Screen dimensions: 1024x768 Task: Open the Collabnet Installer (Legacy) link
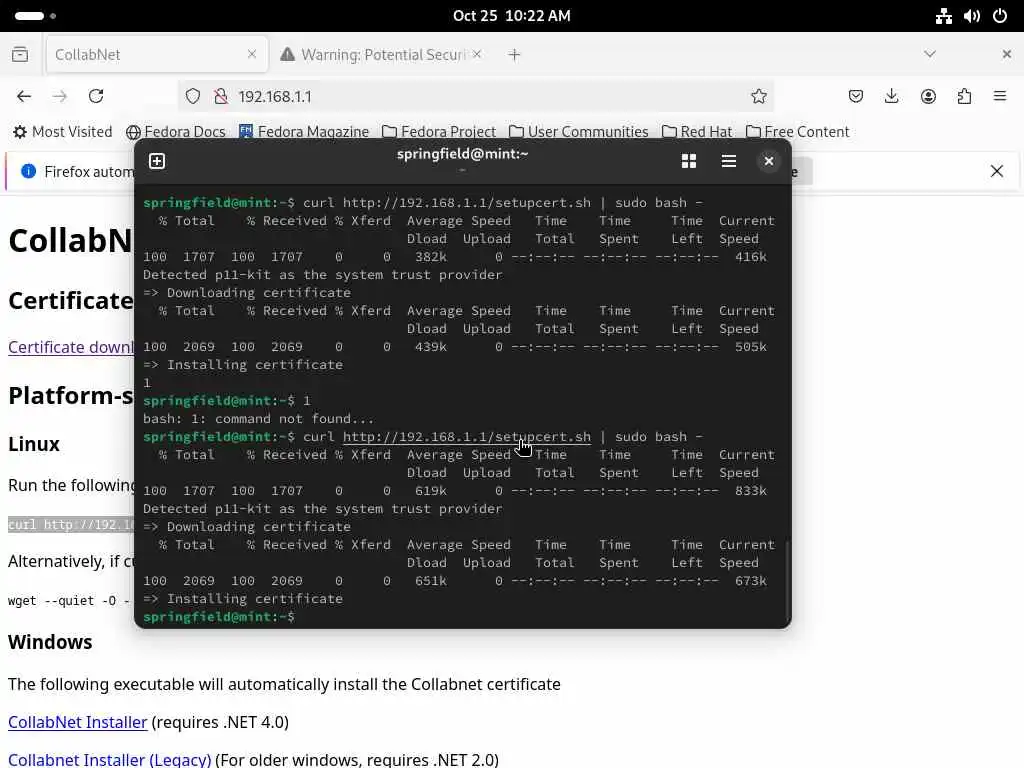pyautogui.click(x=110, y=760)
